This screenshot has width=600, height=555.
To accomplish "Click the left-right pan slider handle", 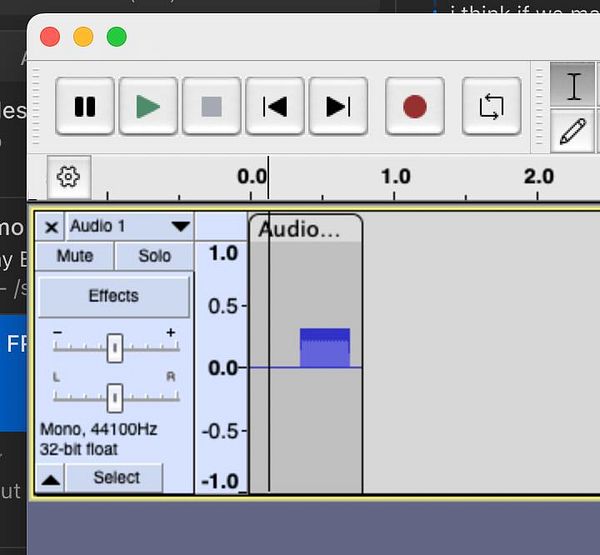I will pos(115,398).
